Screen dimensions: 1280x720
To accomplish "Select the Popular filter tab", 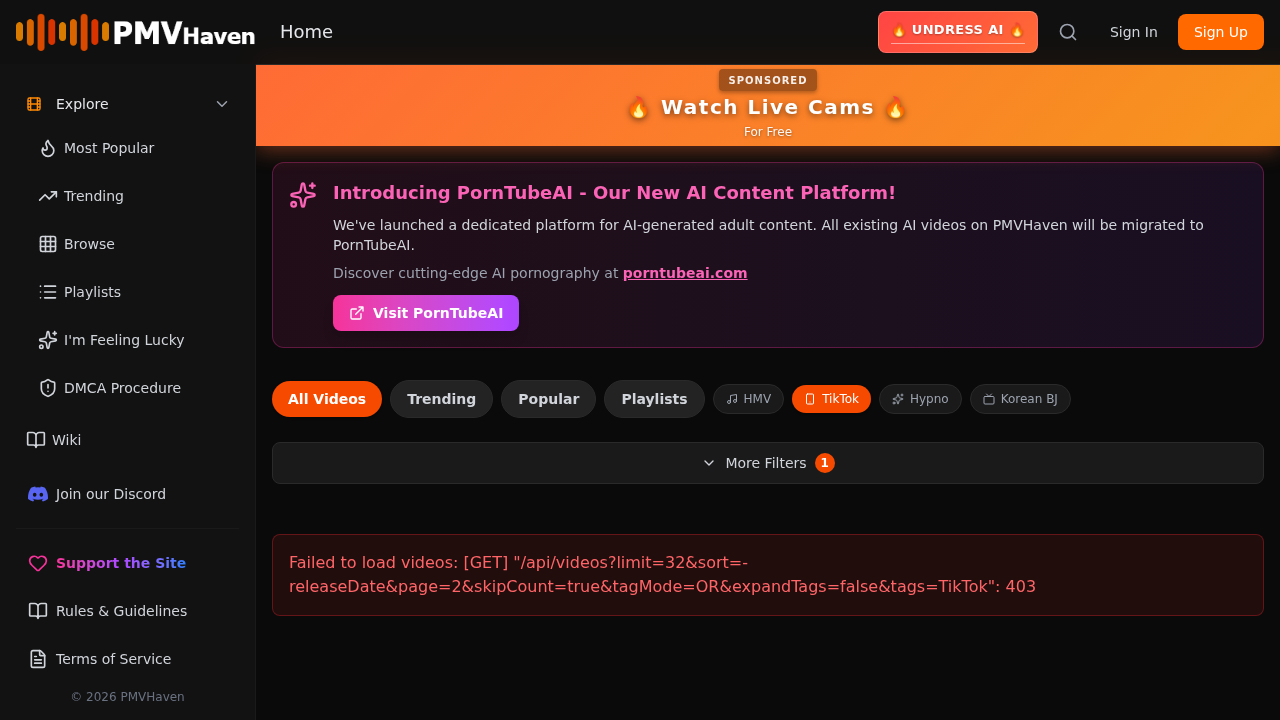I will point(548,399).
